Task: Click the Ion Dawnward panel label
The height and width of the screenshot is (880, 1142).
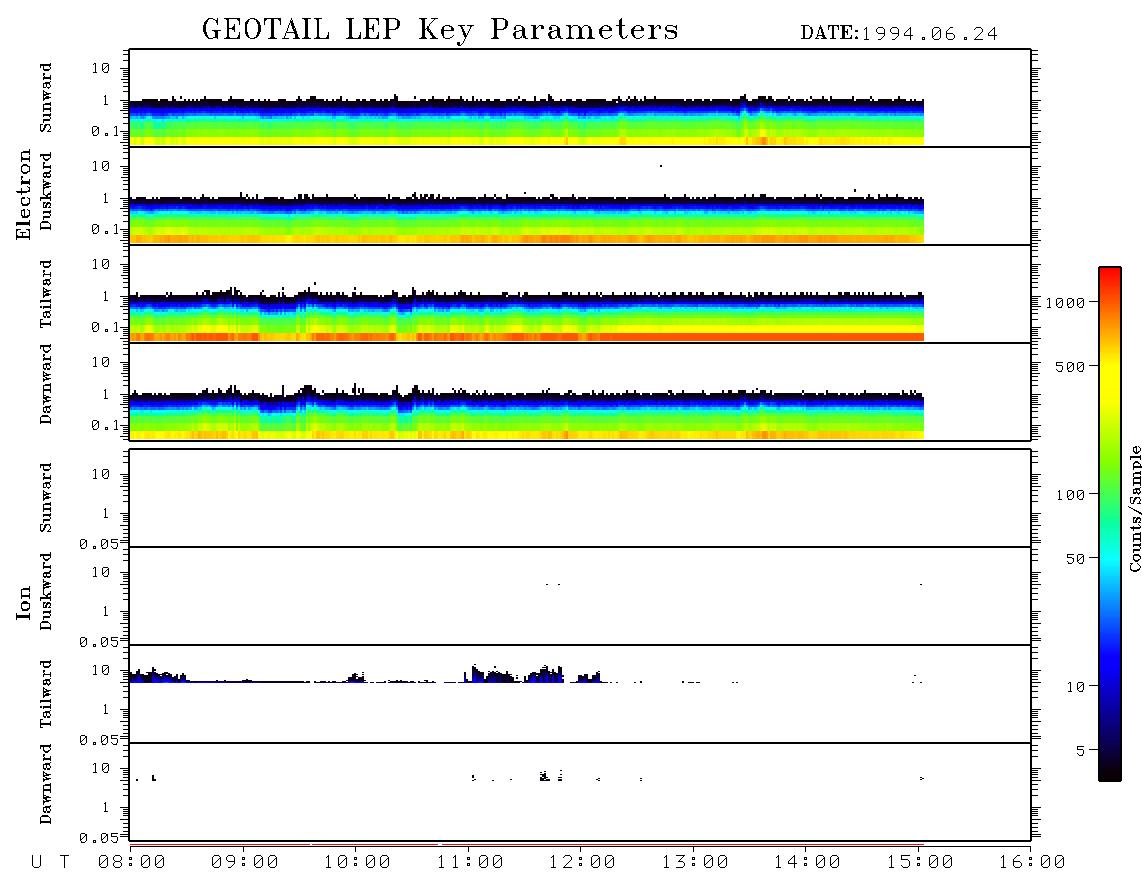Action: click(x=46, y=784)
